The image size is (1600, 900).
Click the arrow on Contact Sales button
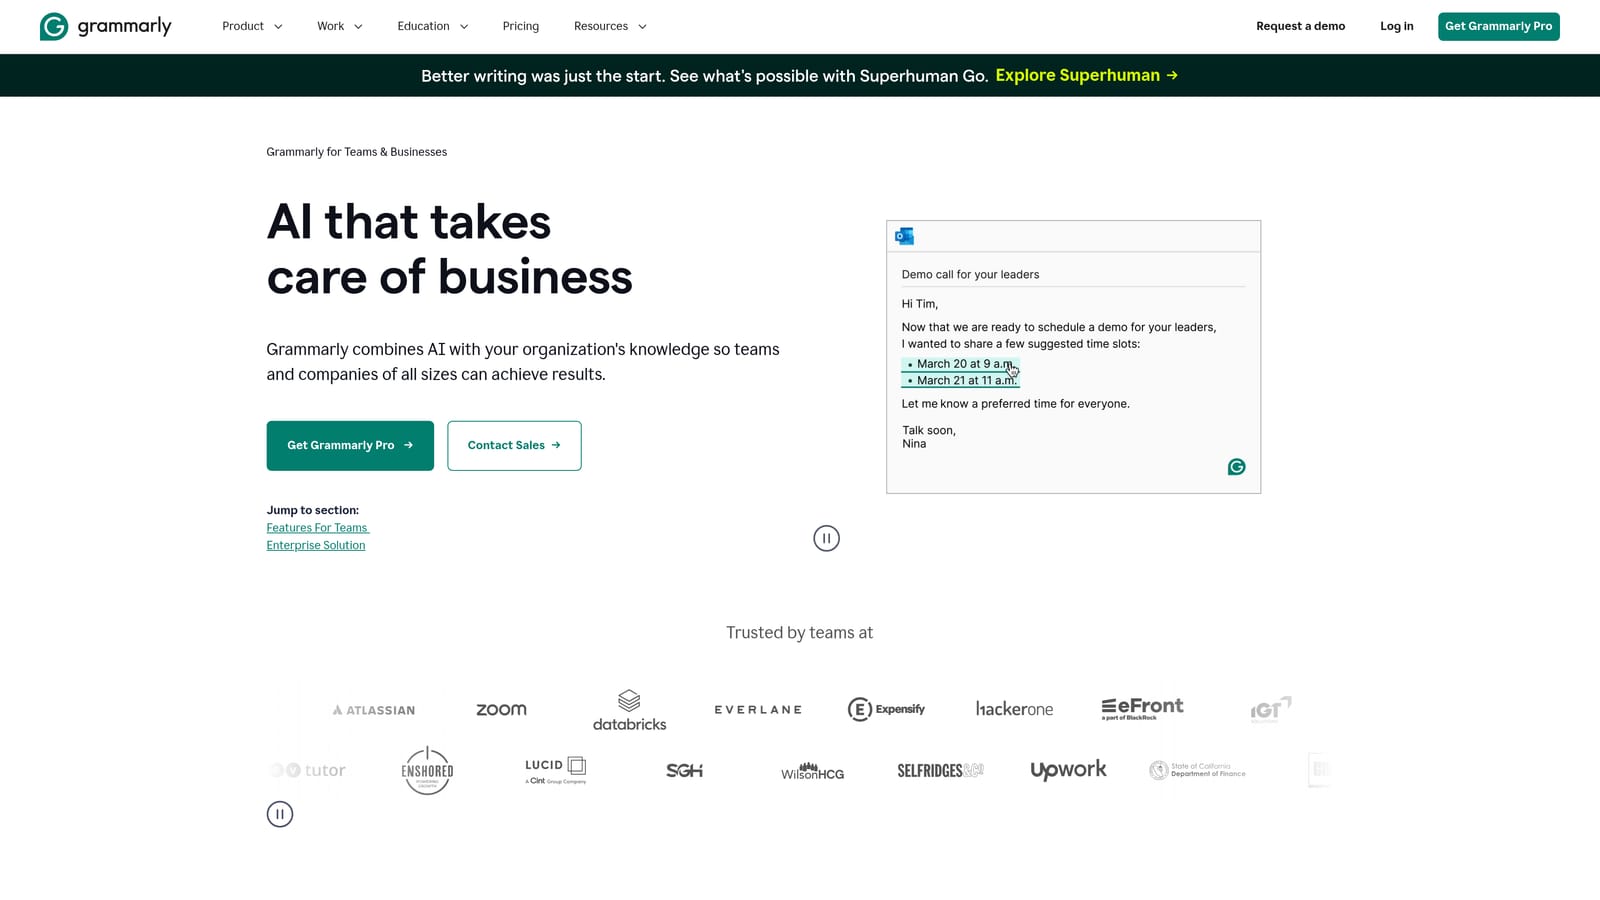point(556,445)
